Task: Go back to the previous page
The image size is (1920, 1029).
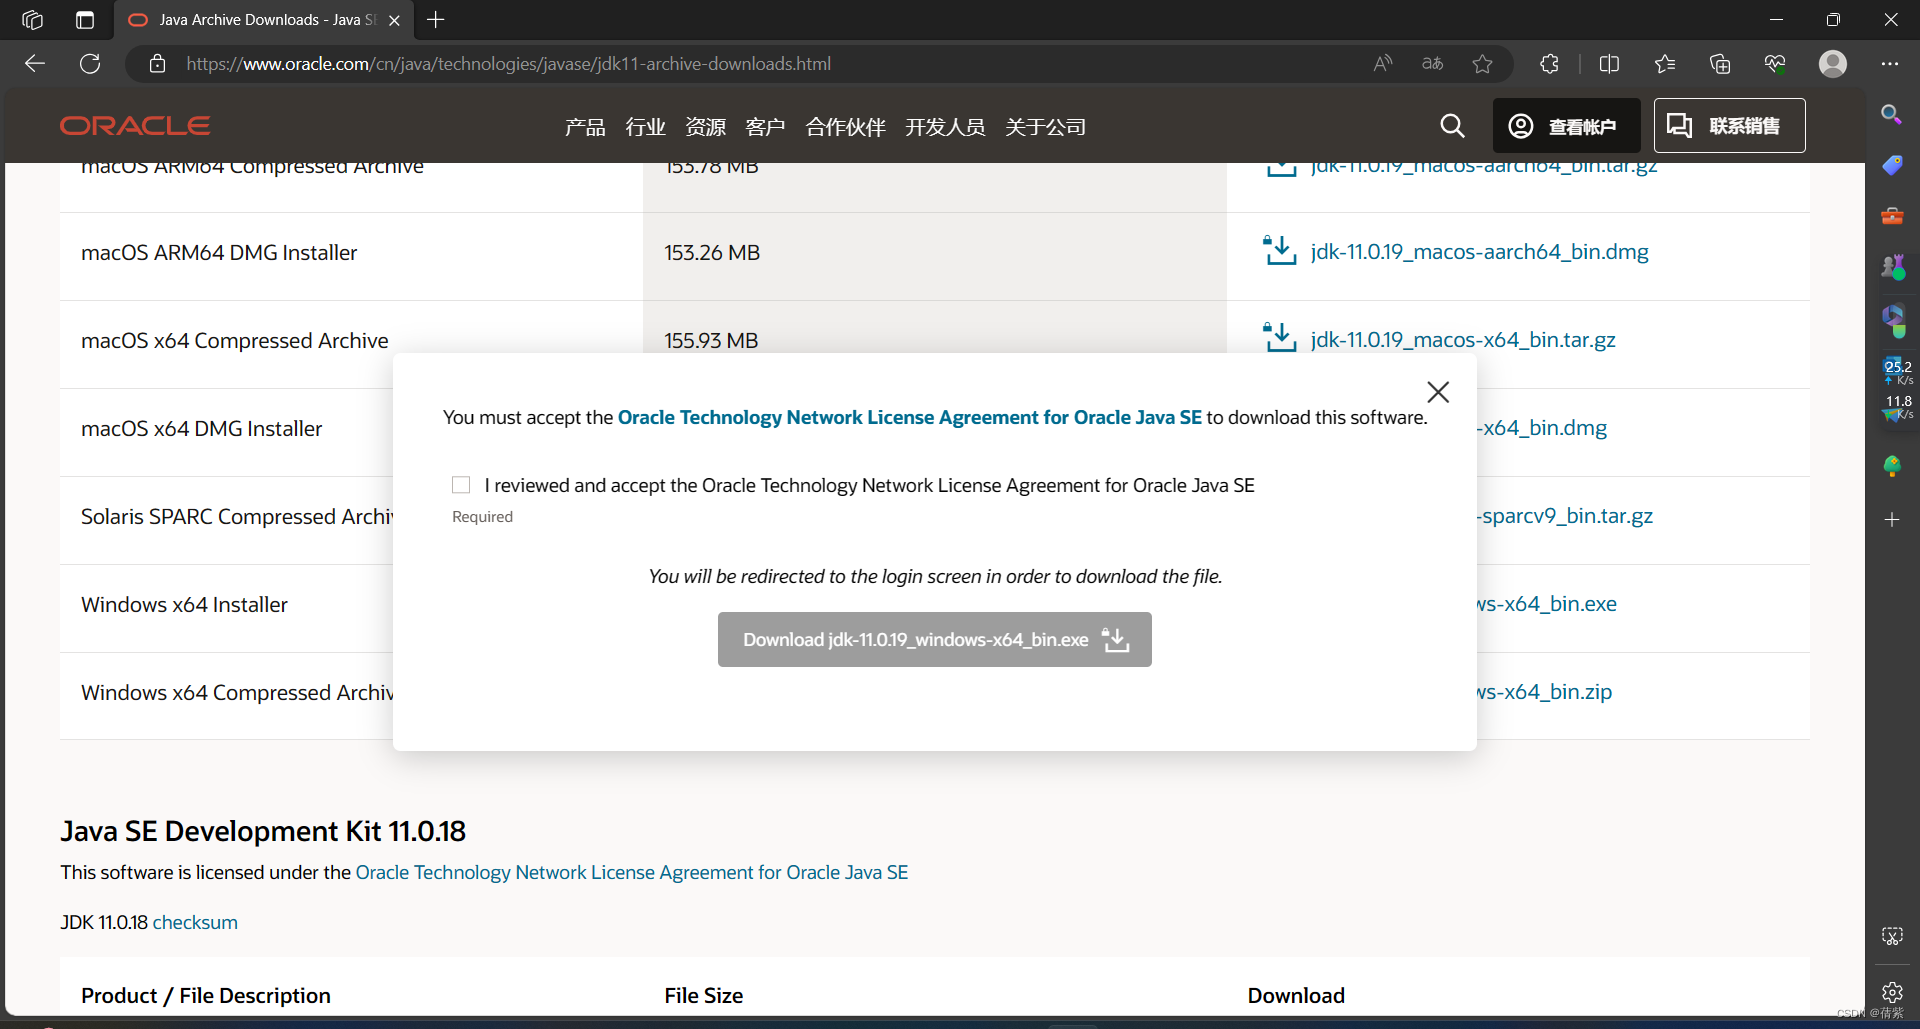Action: point(35,64)
